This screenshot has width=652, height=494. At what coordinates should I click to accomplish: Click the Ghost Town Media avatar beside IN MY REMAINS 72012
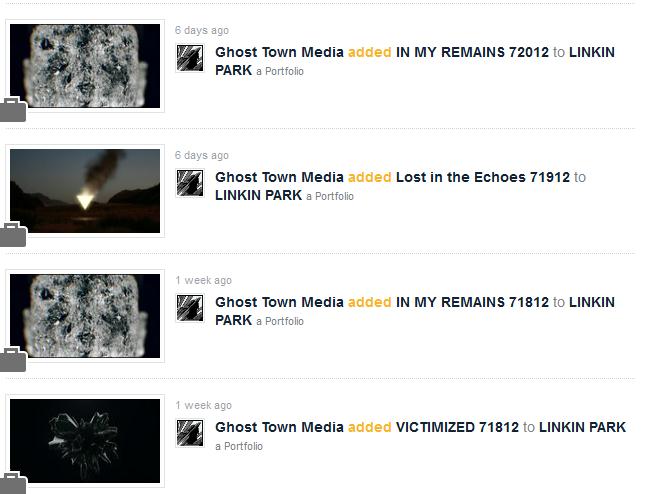[x=190, y=58]
